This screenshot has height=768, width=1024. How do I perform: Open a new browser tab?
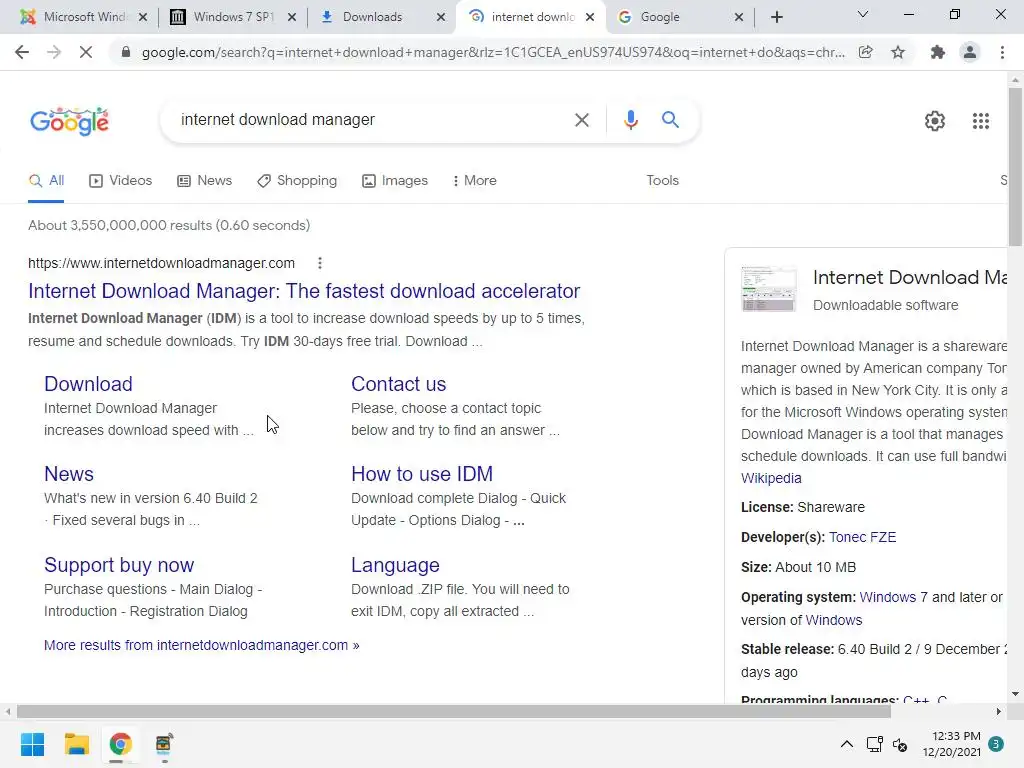[x=776, y=17]
